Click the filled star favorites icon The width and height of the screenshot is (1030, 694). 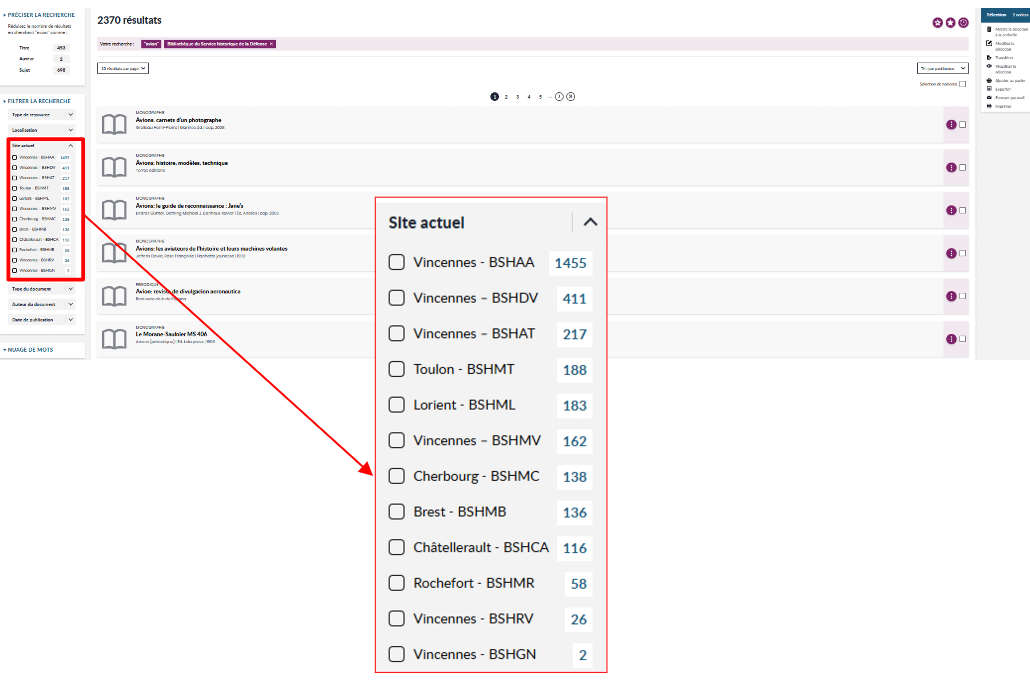pos(951,22)
